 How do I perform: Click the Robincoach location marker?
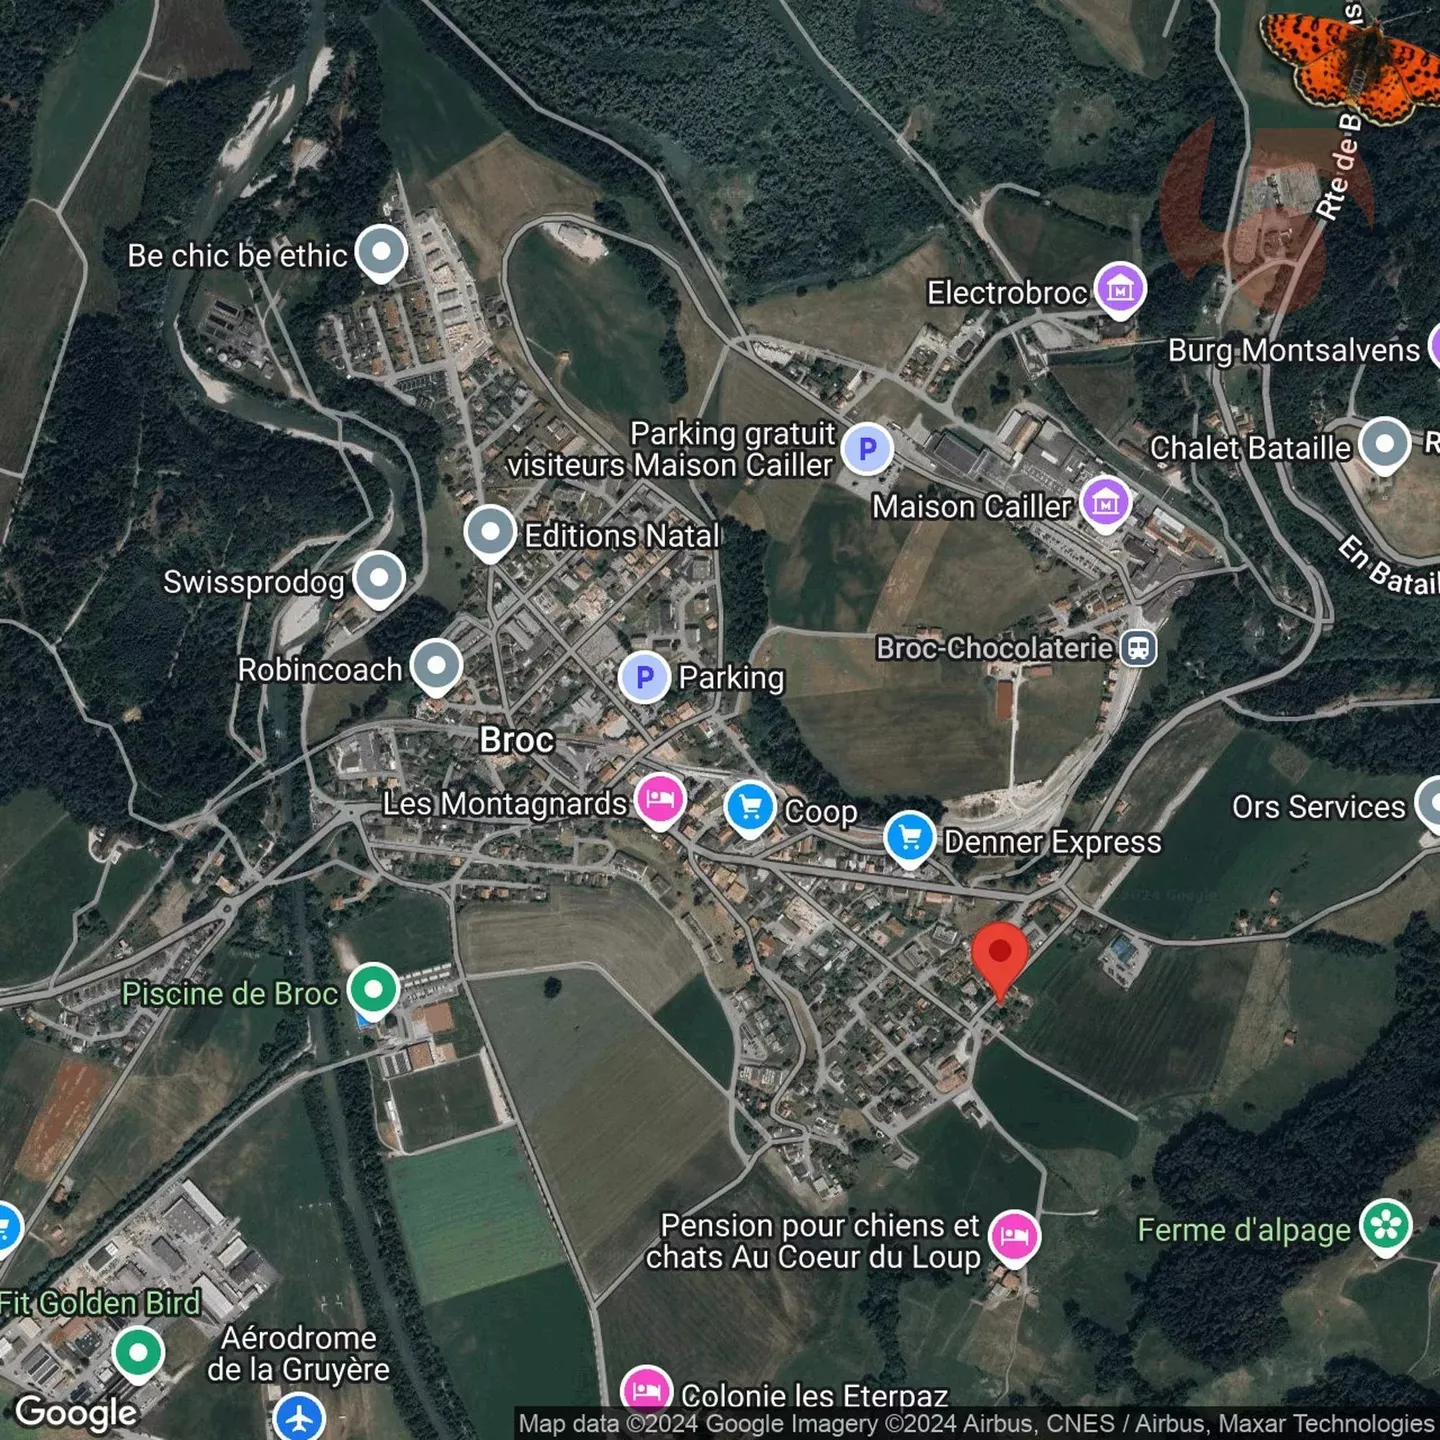(x=436, y=666)
